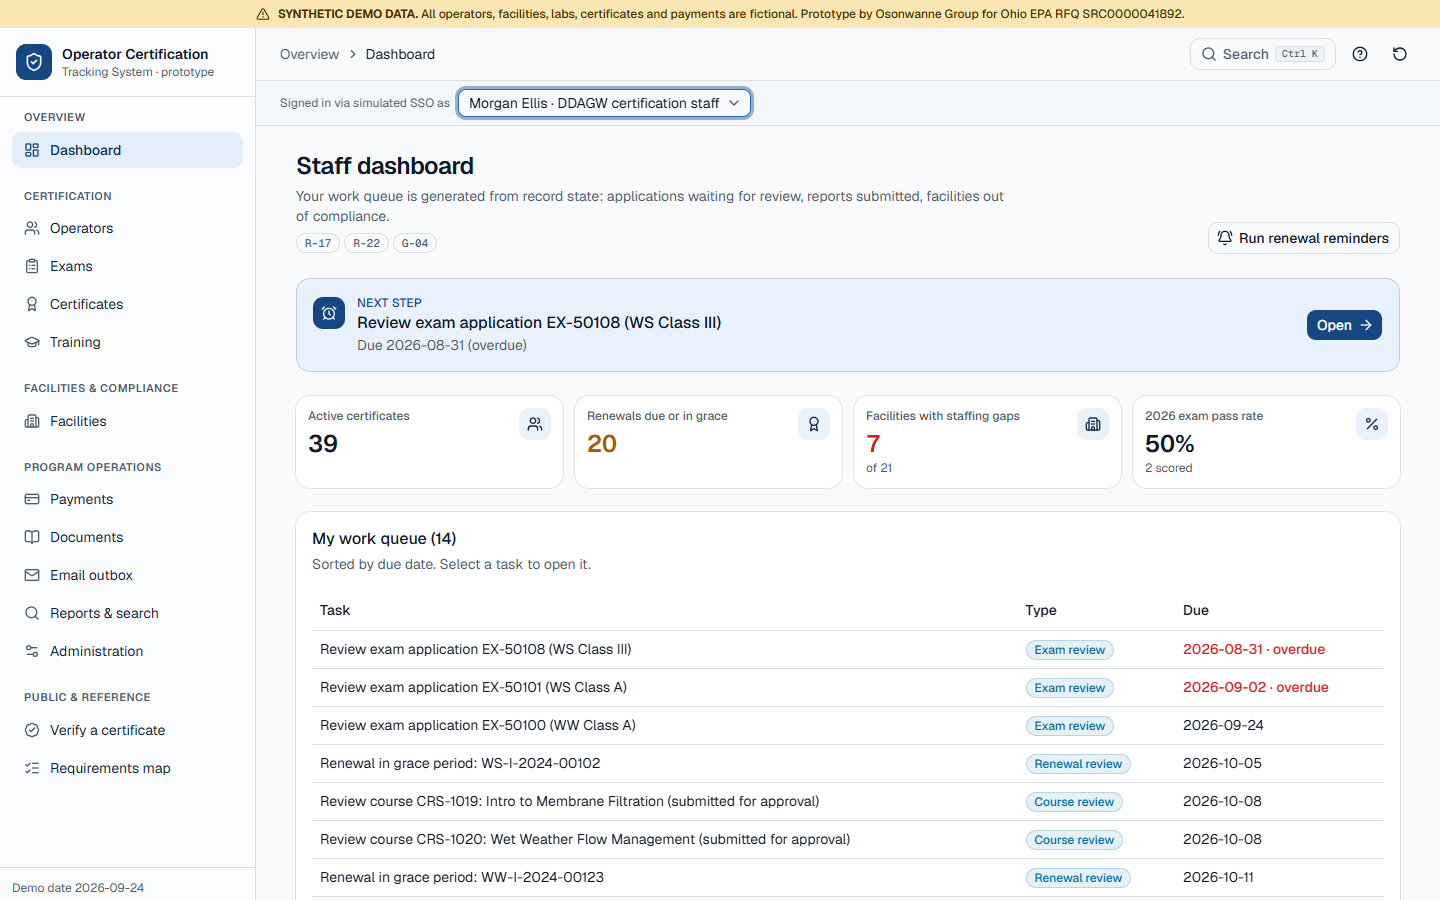Screen dimensions: 1440x900
Task: Click the Operator Certification shield logo
Action: pyautogui.click(x=34, y=62)
